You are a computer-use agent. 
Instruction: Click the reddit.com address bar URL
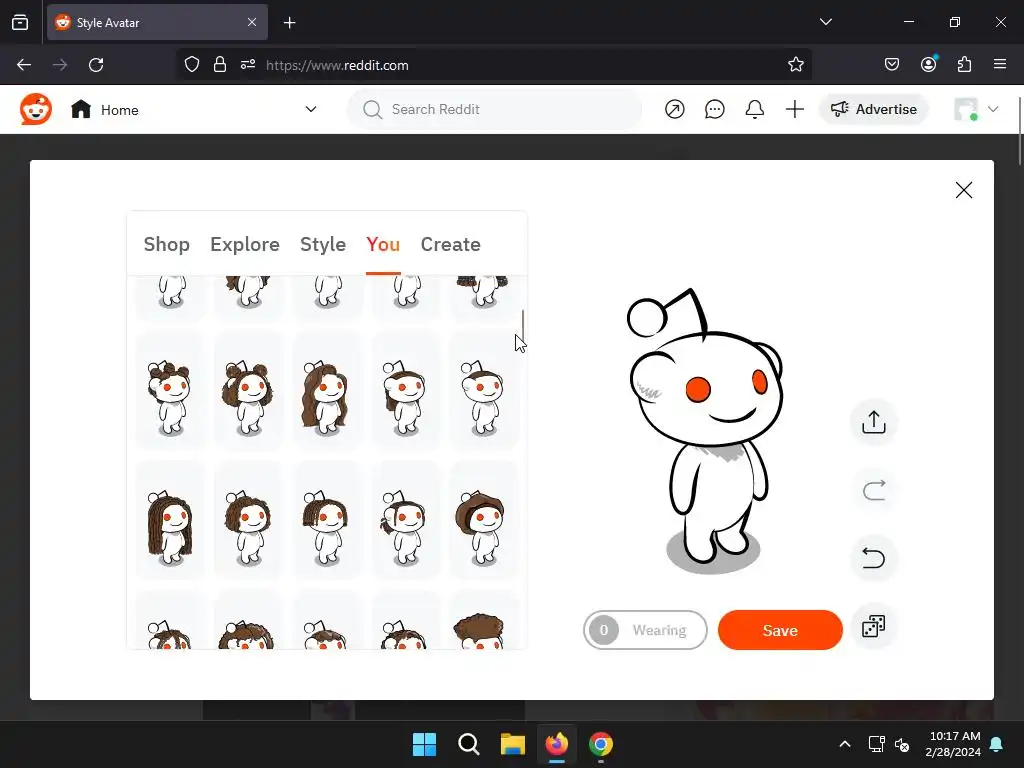(x=337, y=65)
